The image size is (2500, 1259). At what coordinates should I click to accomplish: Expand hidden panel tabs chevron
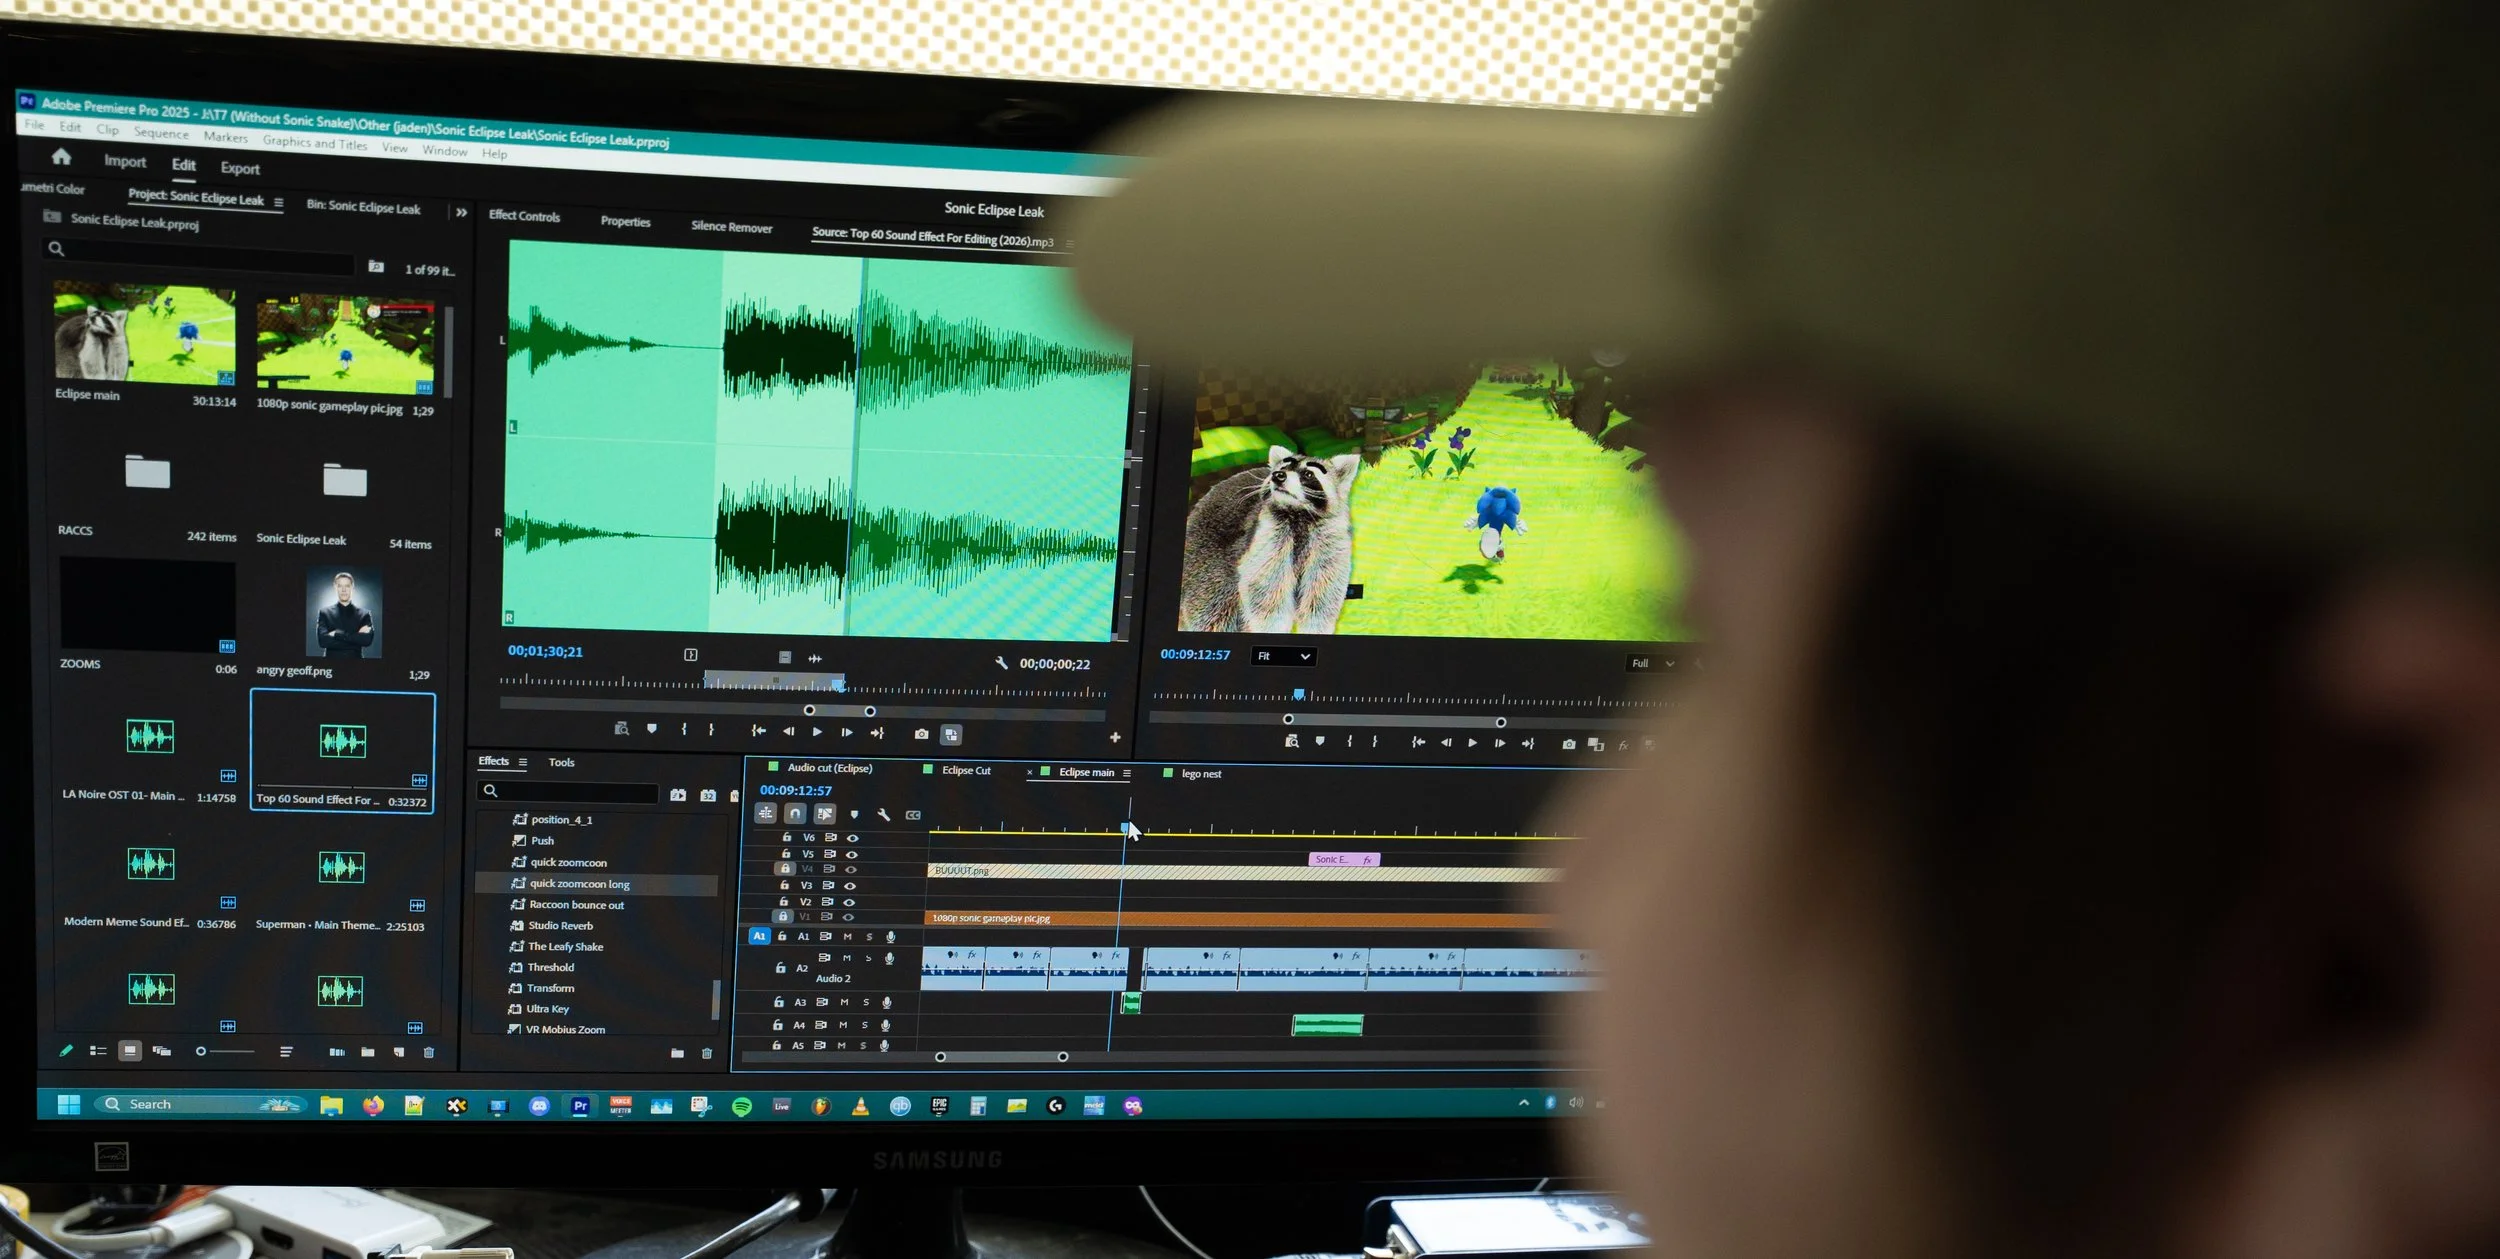461,213
